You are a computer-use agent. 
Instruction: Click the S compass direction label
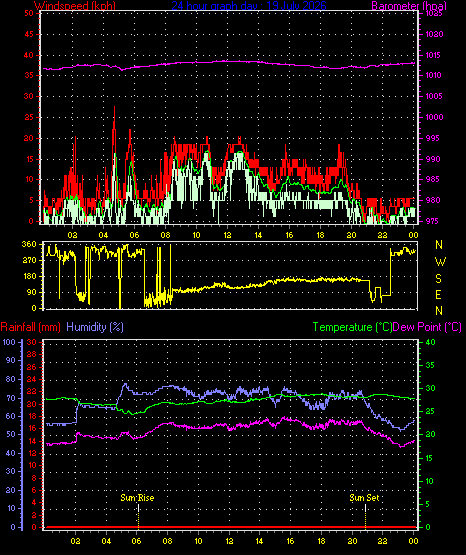(438, 279)
